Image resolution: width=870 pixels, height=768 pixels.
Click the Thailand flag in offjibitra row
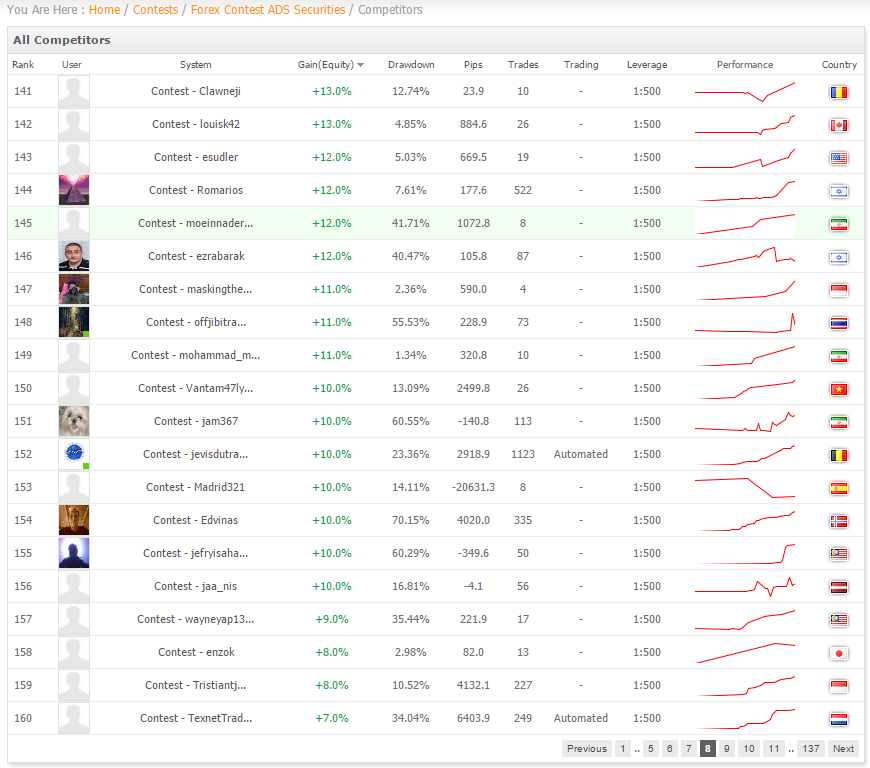pyautogui.click(x=838, y=323)
